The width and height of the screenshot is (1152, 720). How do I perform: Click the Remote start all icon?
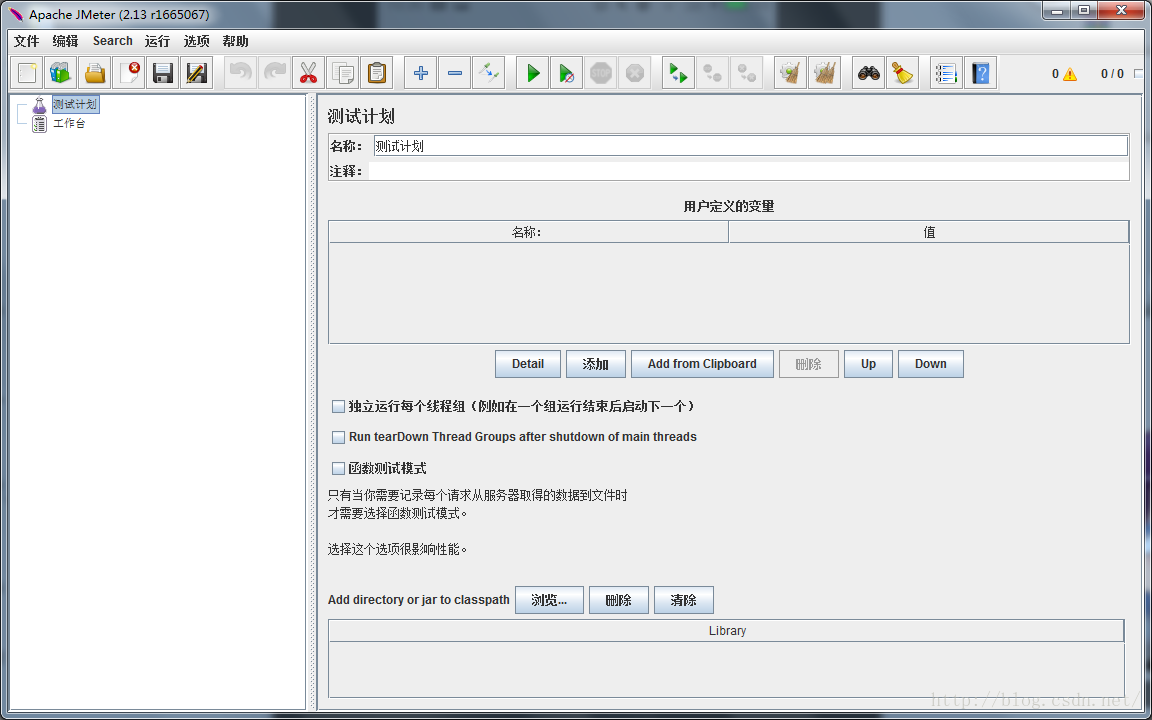click(x=678, y=73)
